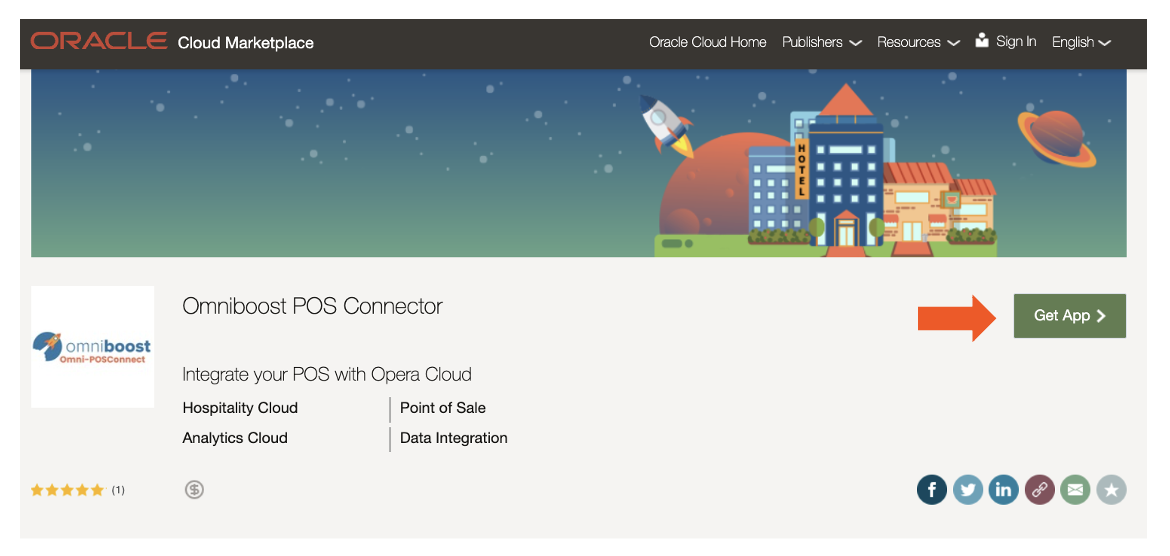Copy the listing link icon
Screen dimensions: 1170x556
tap(1039, 490)
